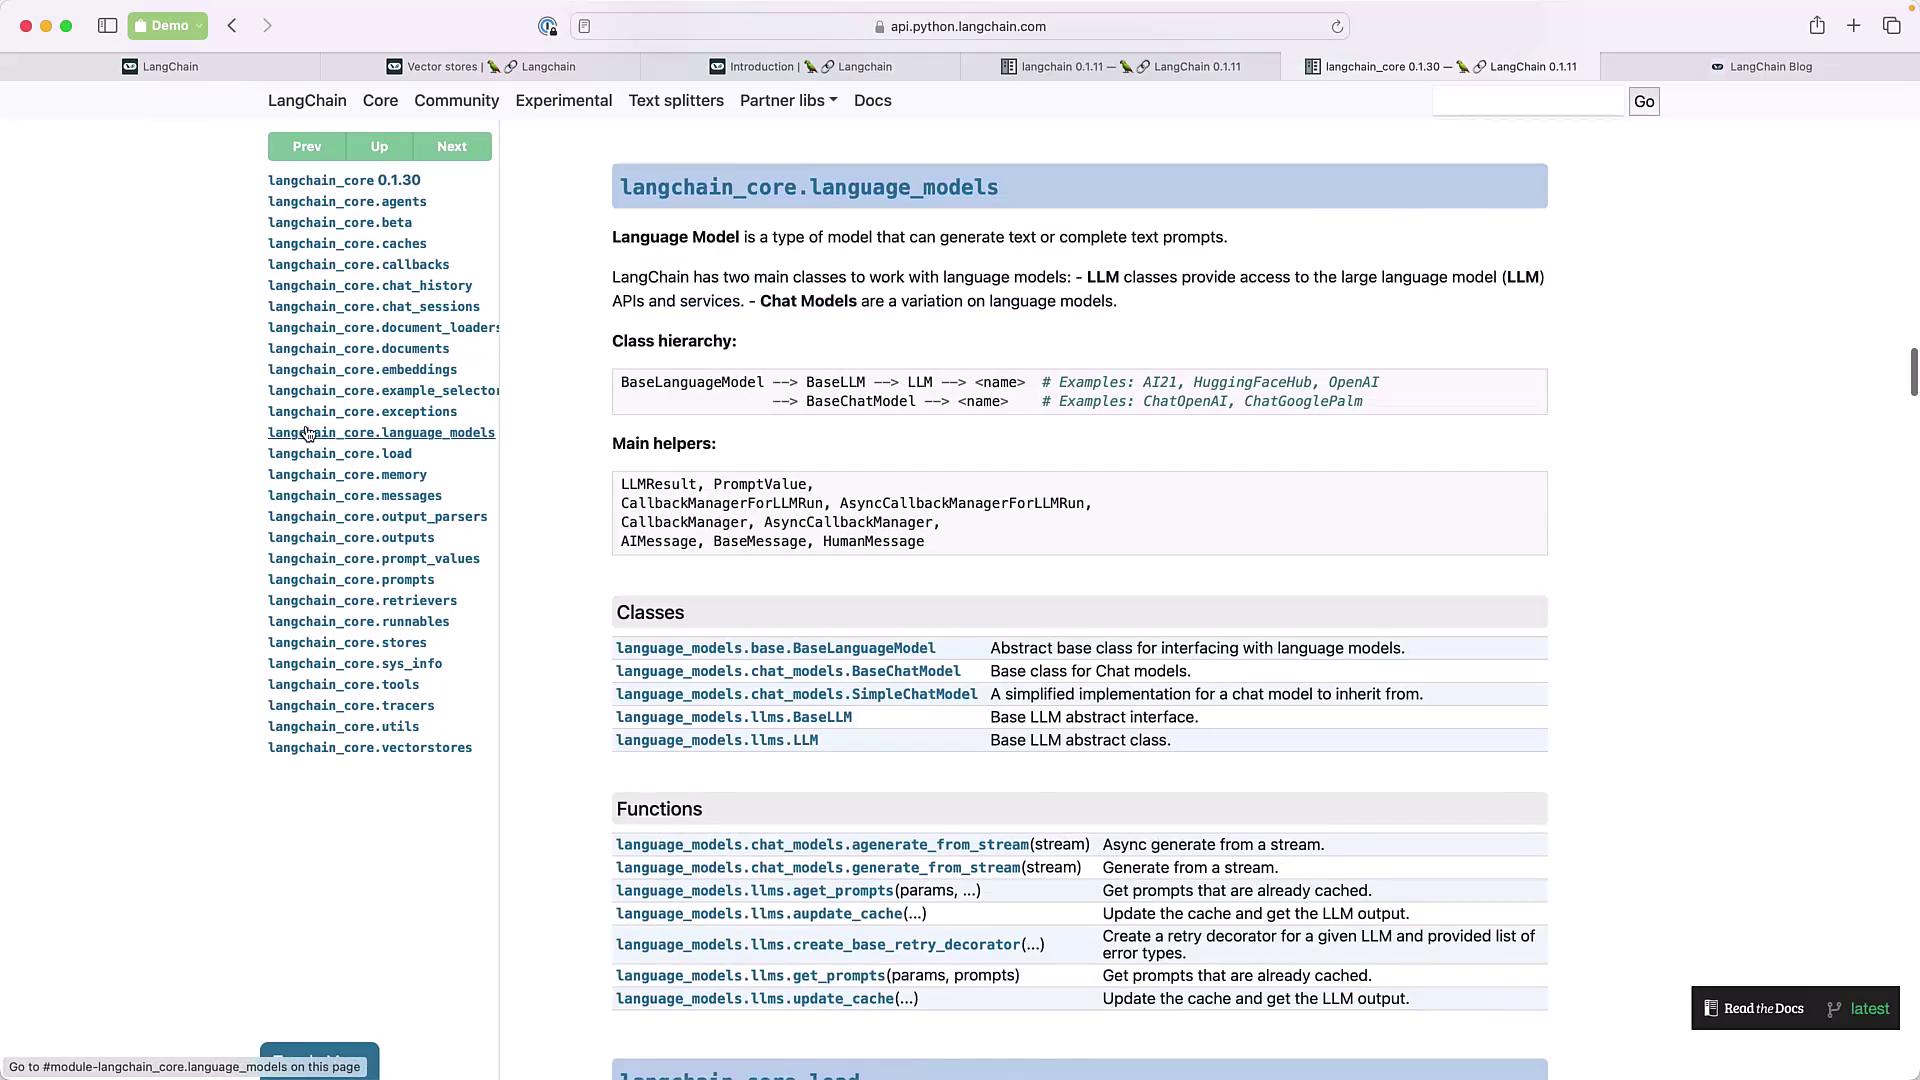Screen dimensions: 1920x1080
Task: Click the reader page icon in the address bar
Action: point(585,27)
